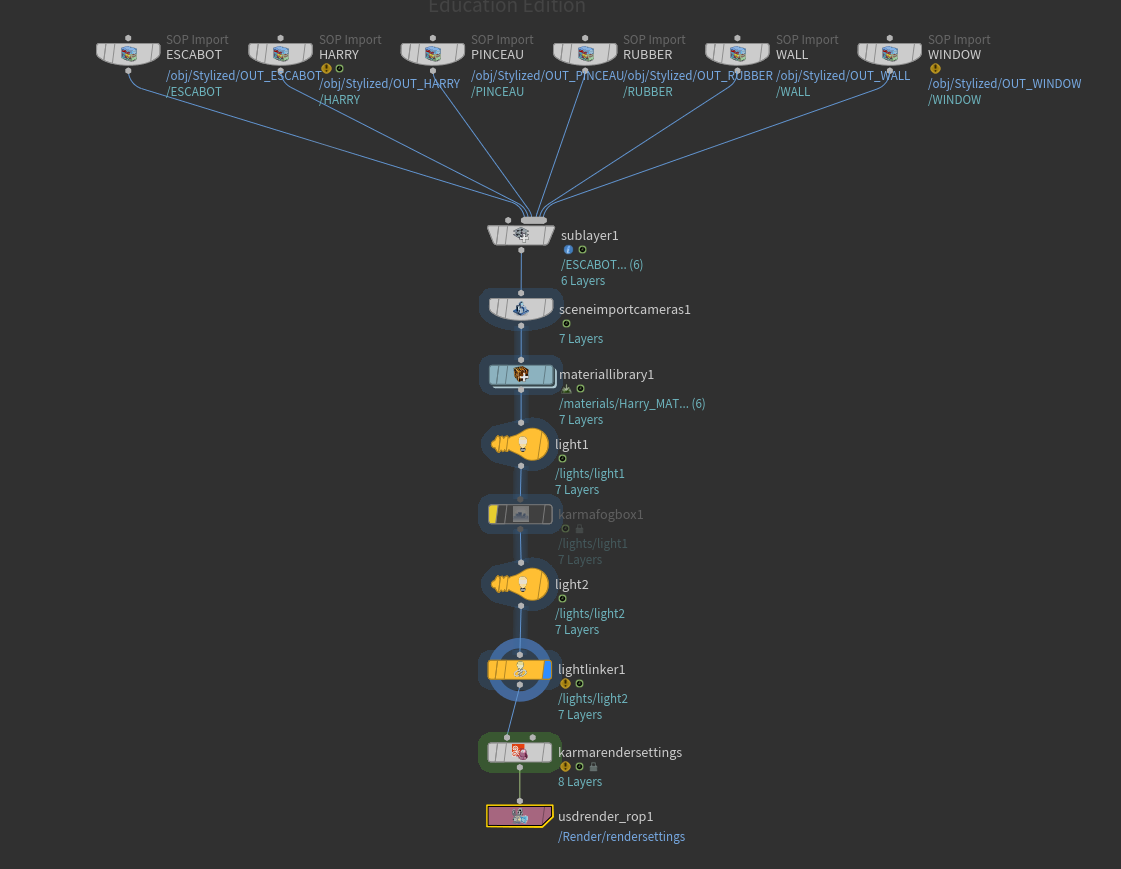This screenshot has width=1121, height=869.
Task: Click the /obj/Stylized/OUT_HARRY path text
Action: click(x=390, y=84)
